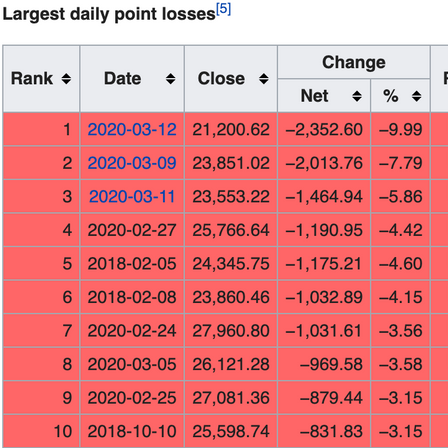Sort table by Close column arrows
448x448 pixels.
pos(264,79)
